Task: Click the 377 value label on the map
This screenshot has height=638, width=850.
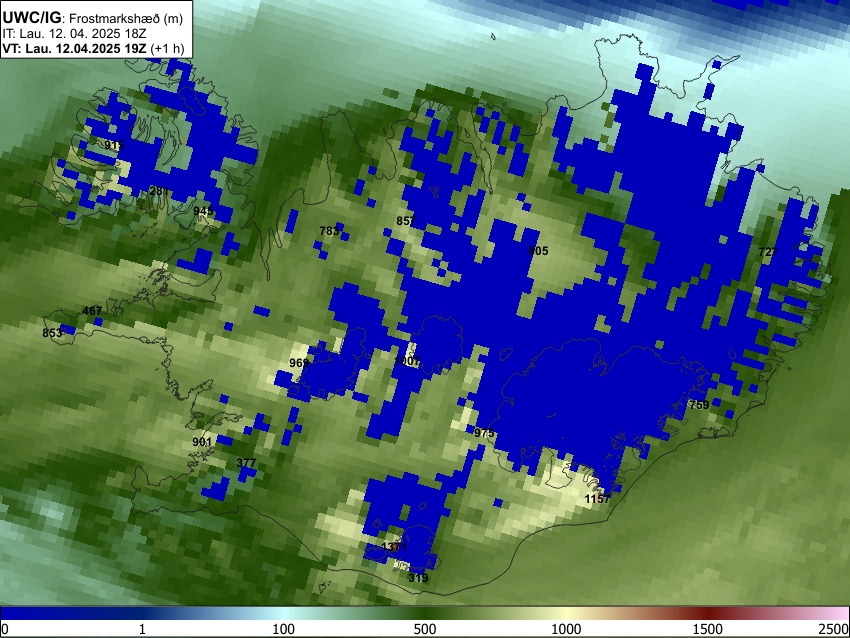Action: tap(246, 463)
